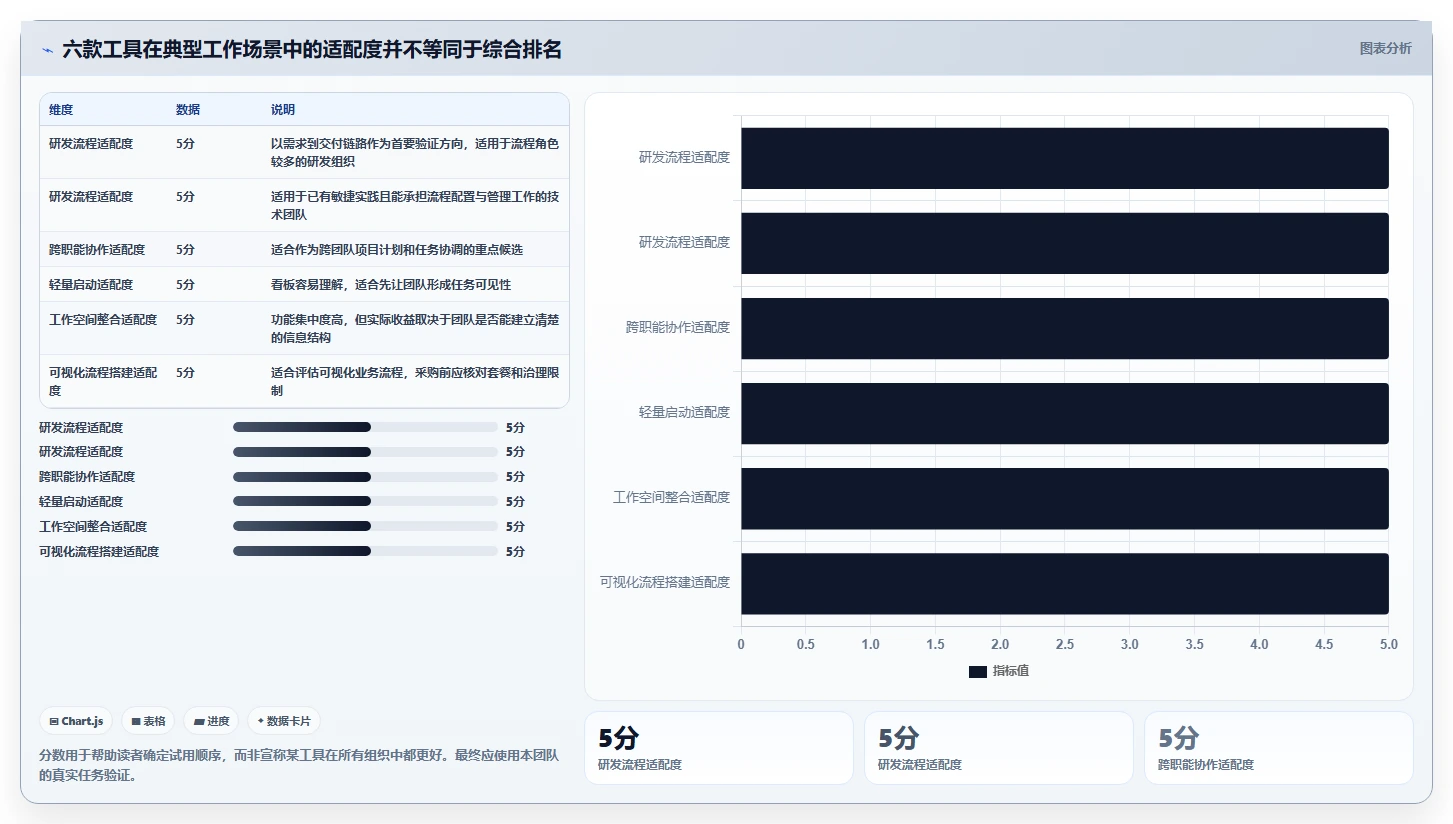Viewport: 1453px width, 824px height.
Task: Click 5分 after the 跨职能协作适配度 progress bar
Action: (x=515, y=477)
